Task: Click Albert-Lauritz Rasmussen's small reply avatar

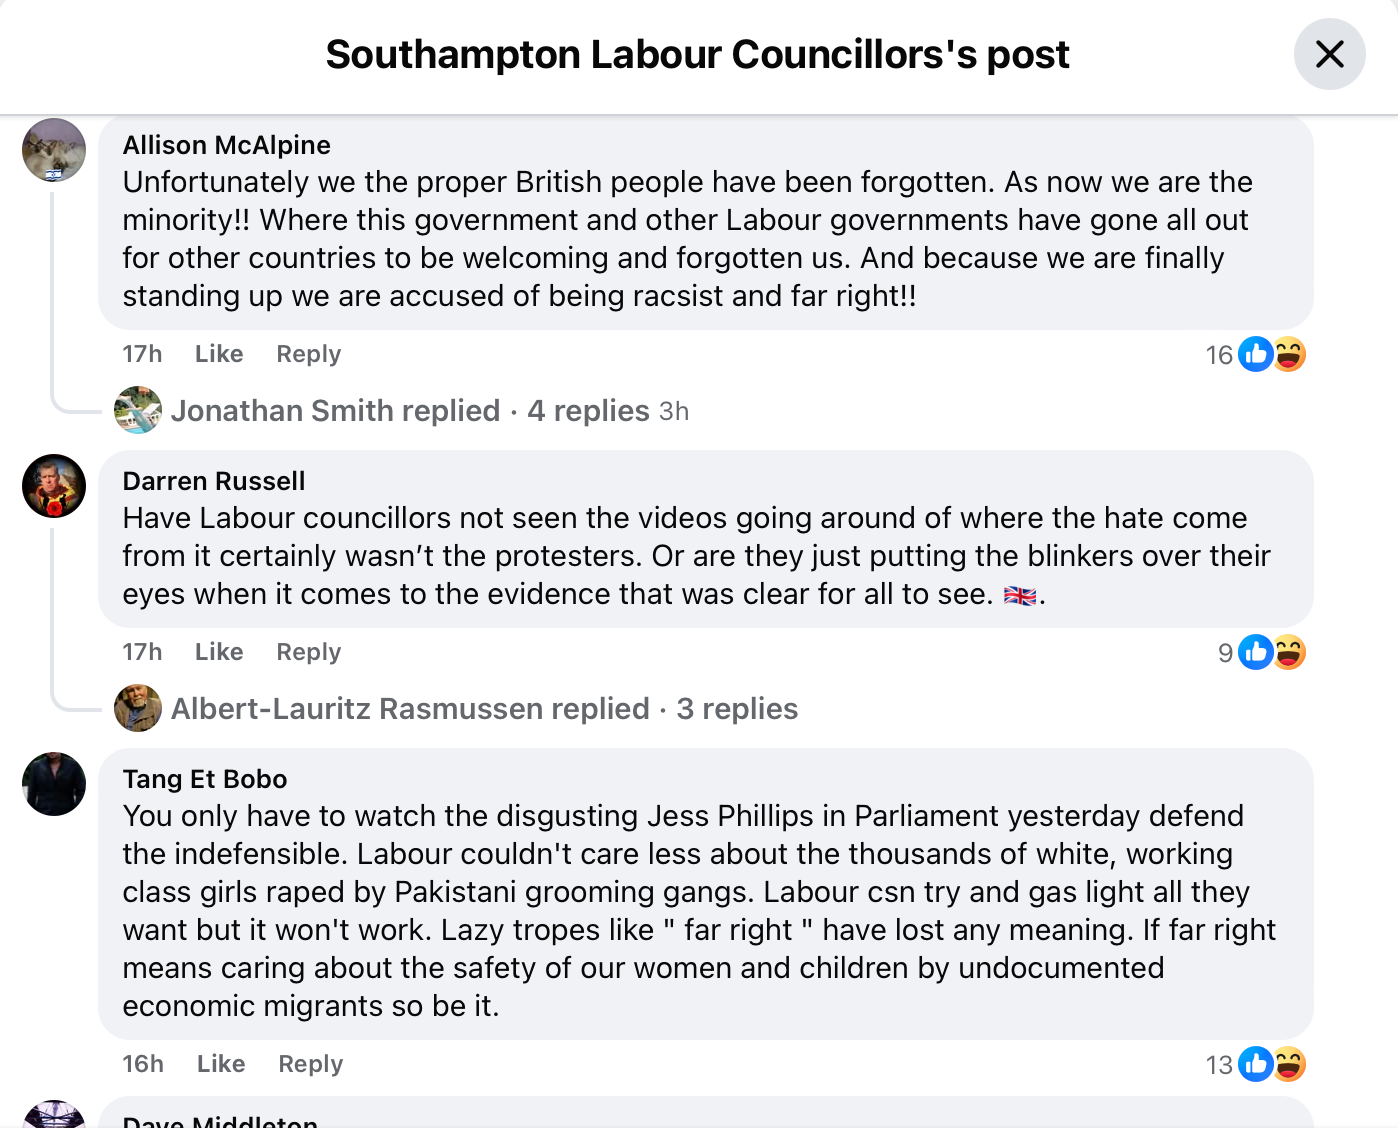Action: (x=138, y=708)
